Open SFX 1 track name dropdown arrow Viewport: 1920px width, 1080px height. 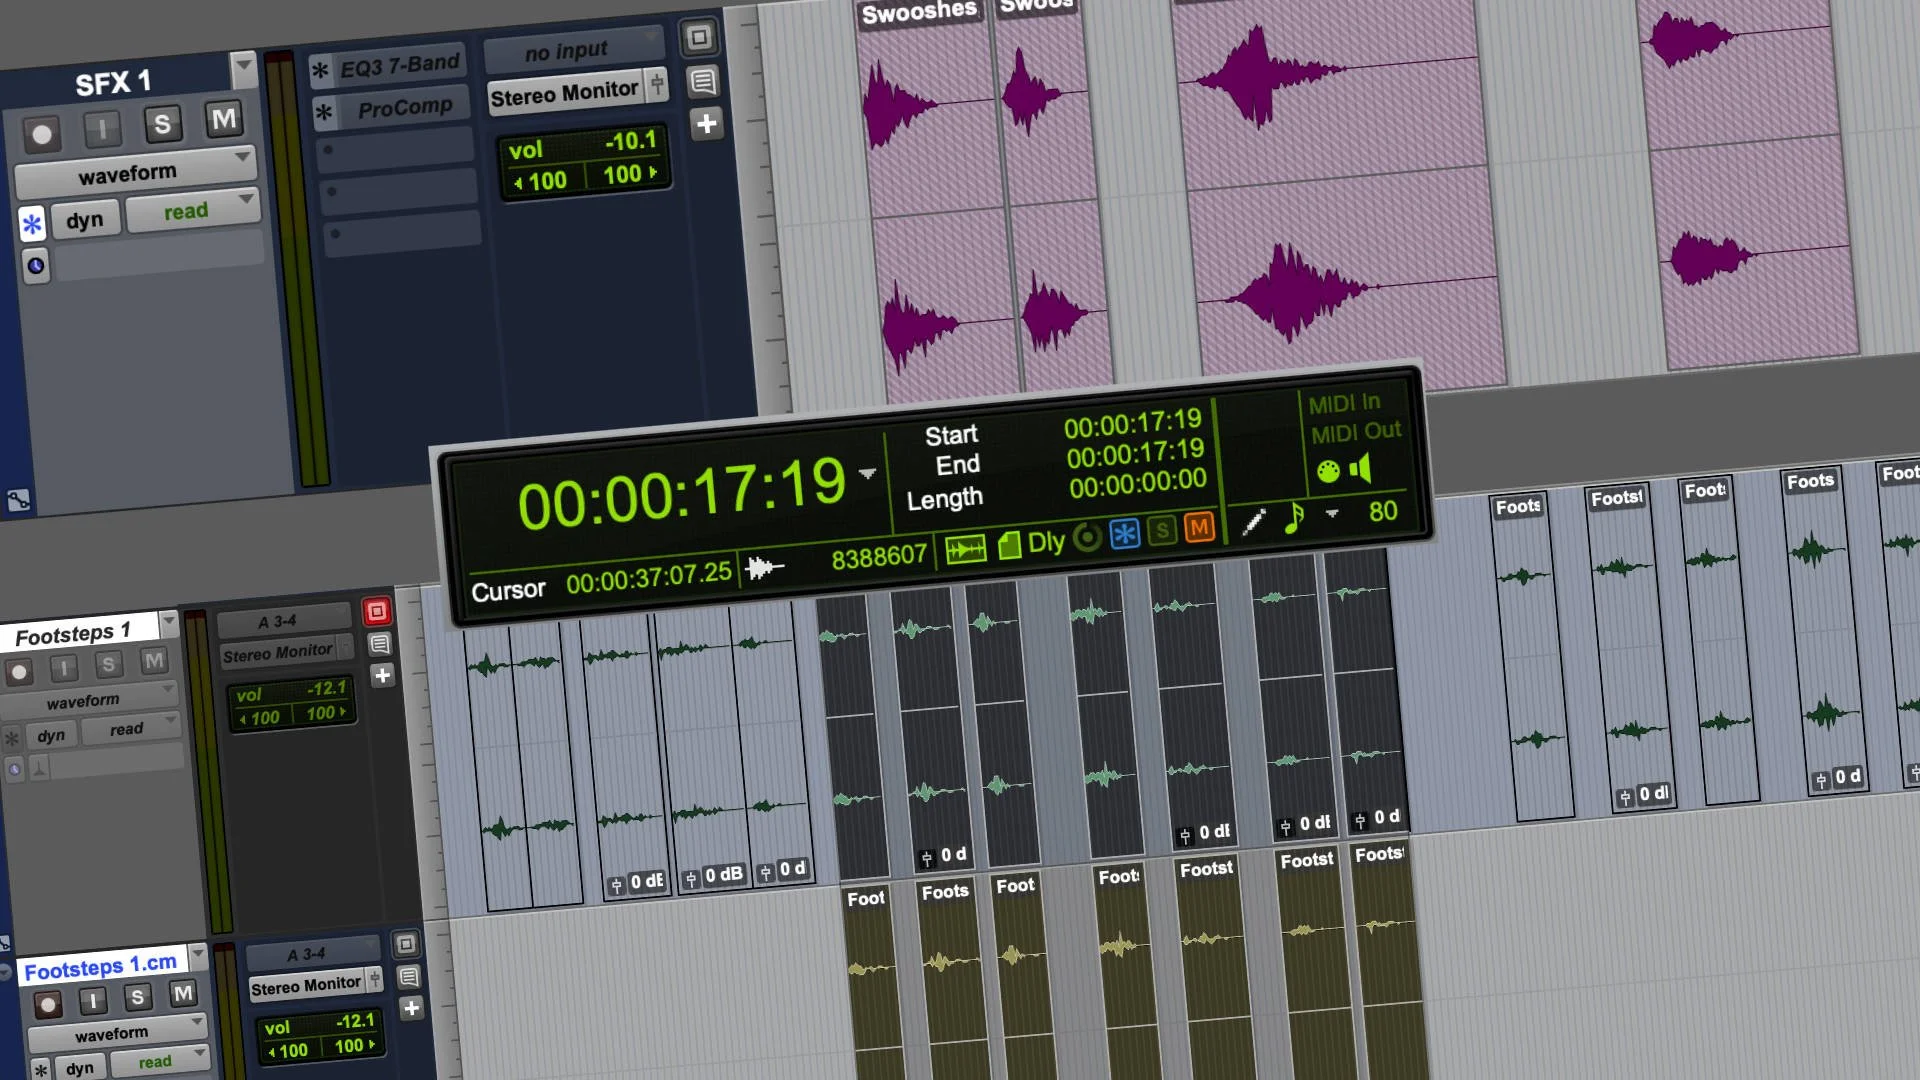click(243, 68)
